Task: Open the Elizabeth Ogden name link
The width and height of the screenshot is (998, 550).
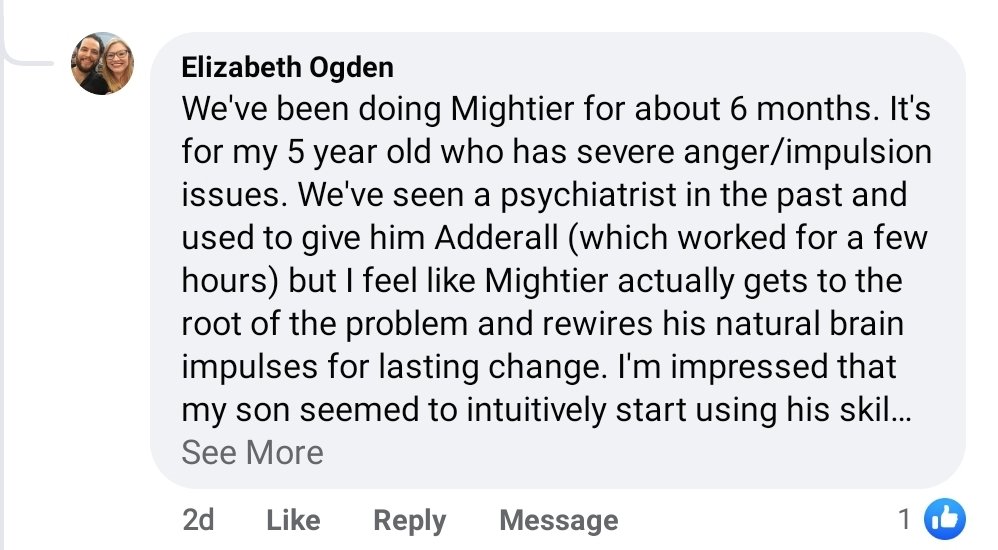Action: pos(288,67)
